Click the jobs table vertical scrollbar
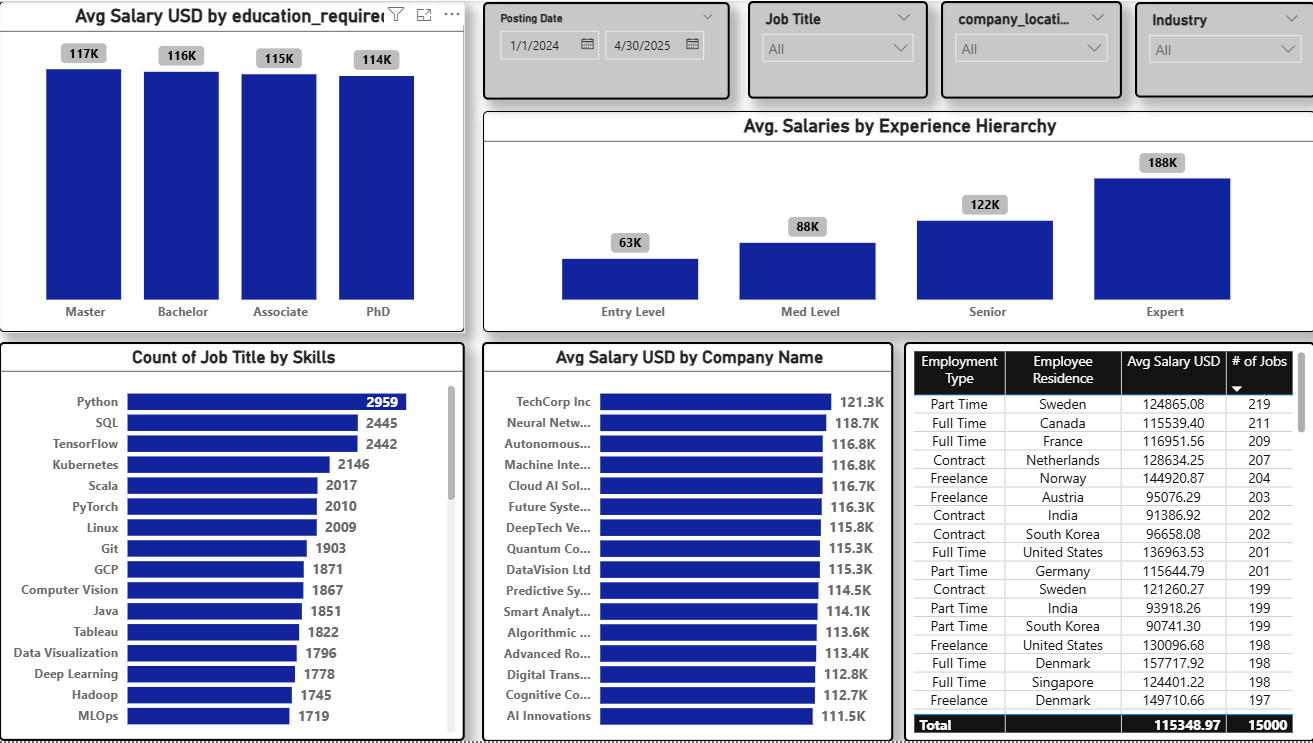Screen dimensions: 1313x743 click(1301, 392)
